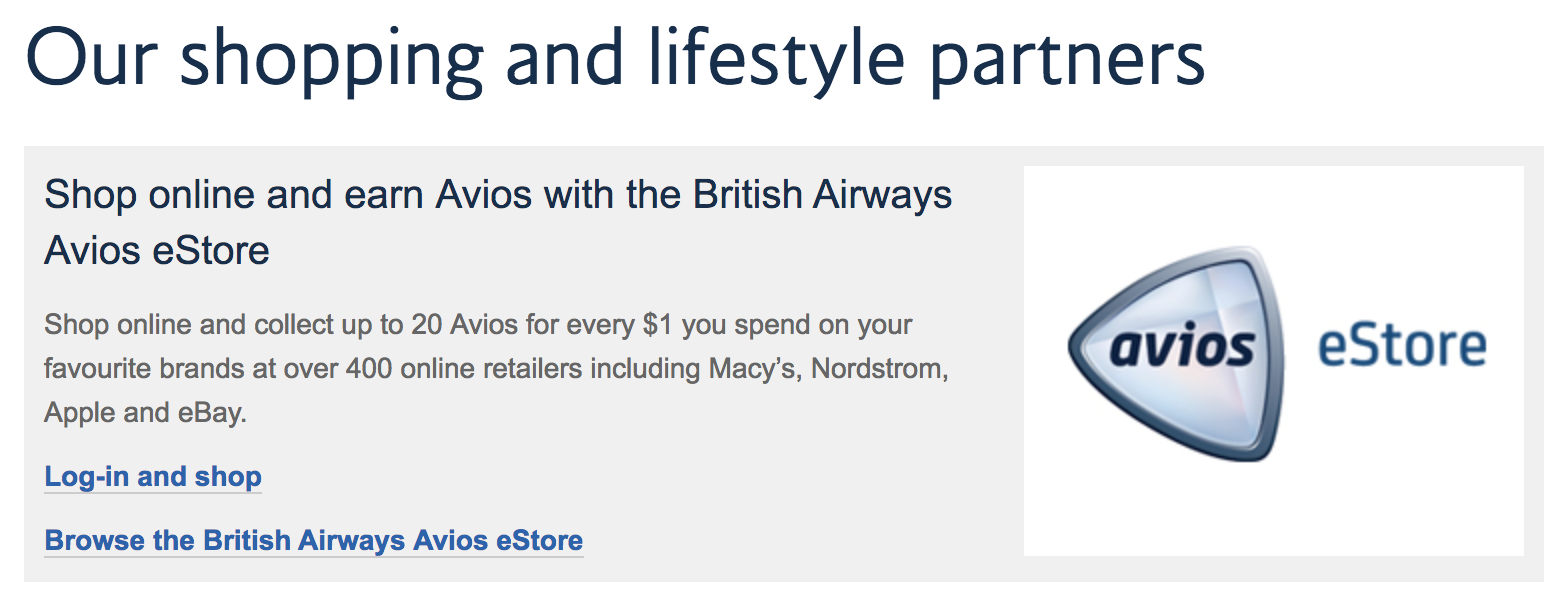The width and height of the screenshot is (1566, 602).
Task: Click 'Apple and eBay' text line
Action: (145, 413)
